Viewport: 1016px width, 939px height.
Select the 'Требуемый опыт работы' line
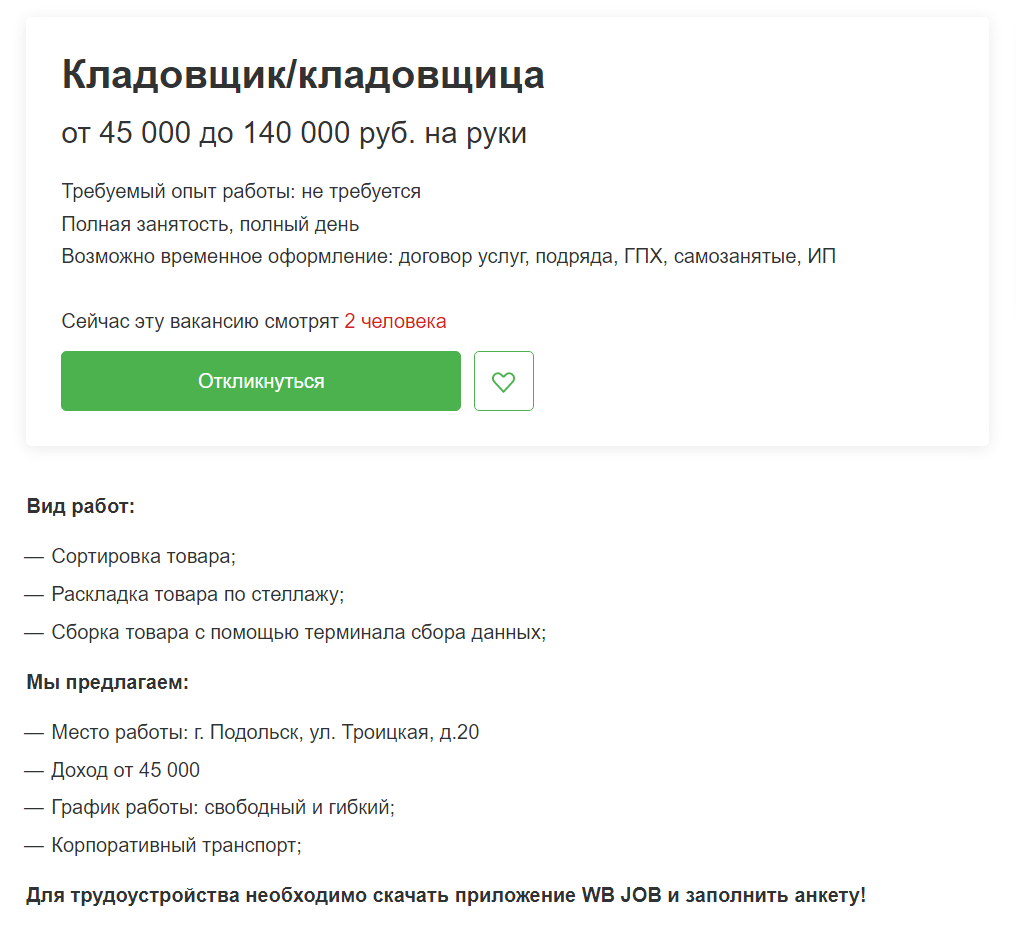tap(241, 191)
